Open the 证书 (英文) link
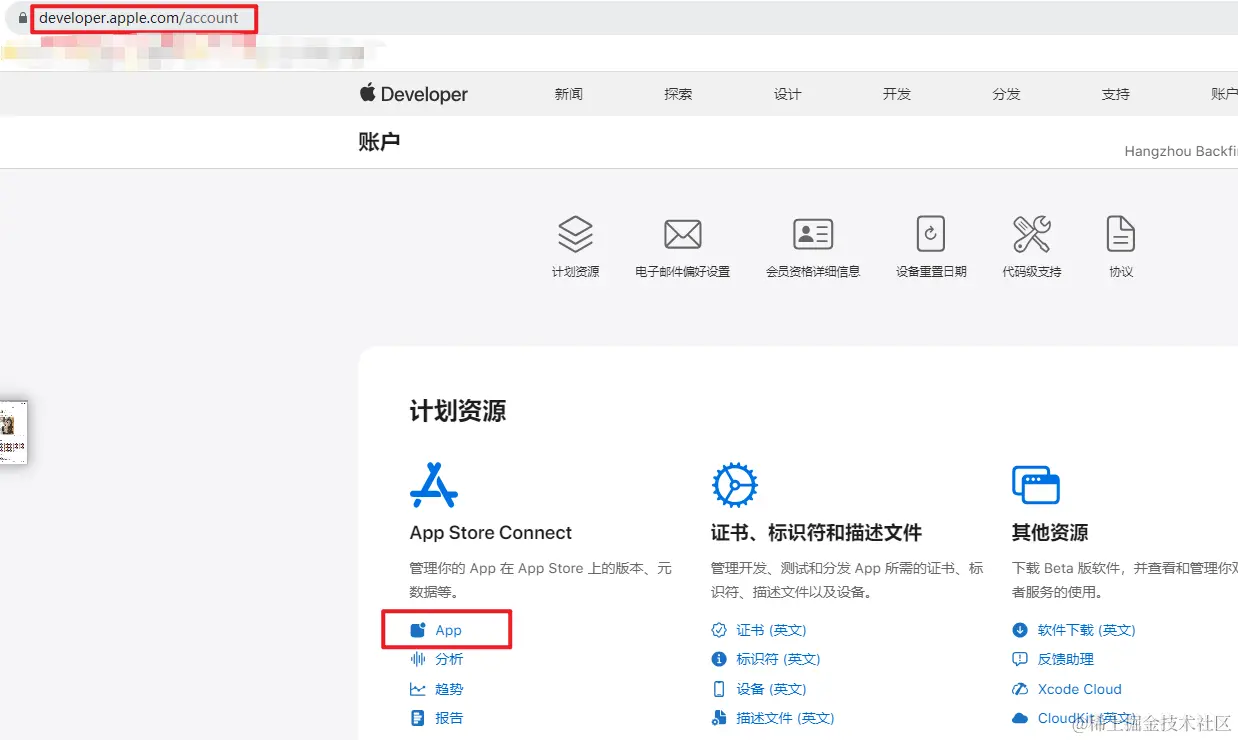The width and height of the screenshot is (1238, 740). click(771, 630)
